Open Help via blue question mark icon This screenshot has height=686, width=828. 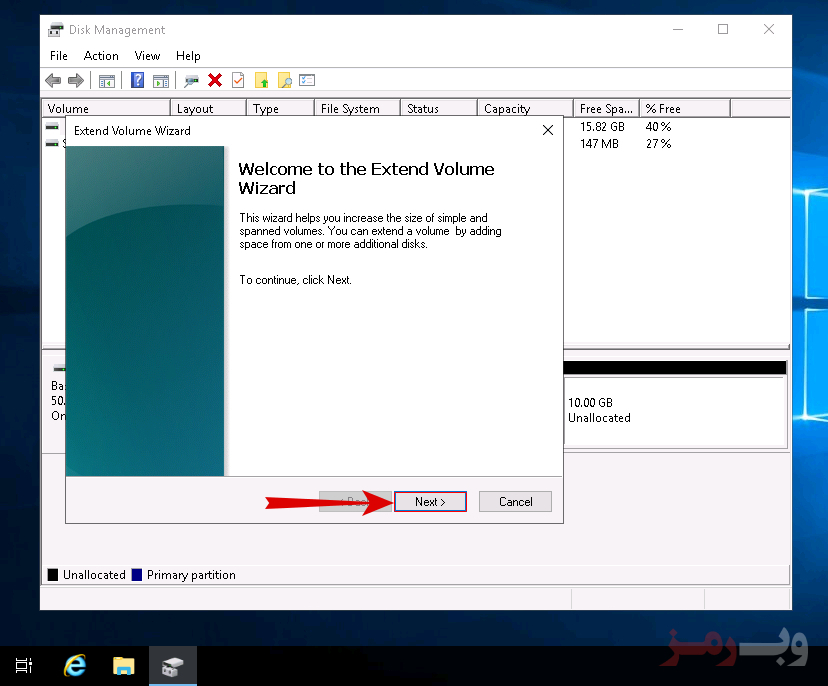pos(137,80)
